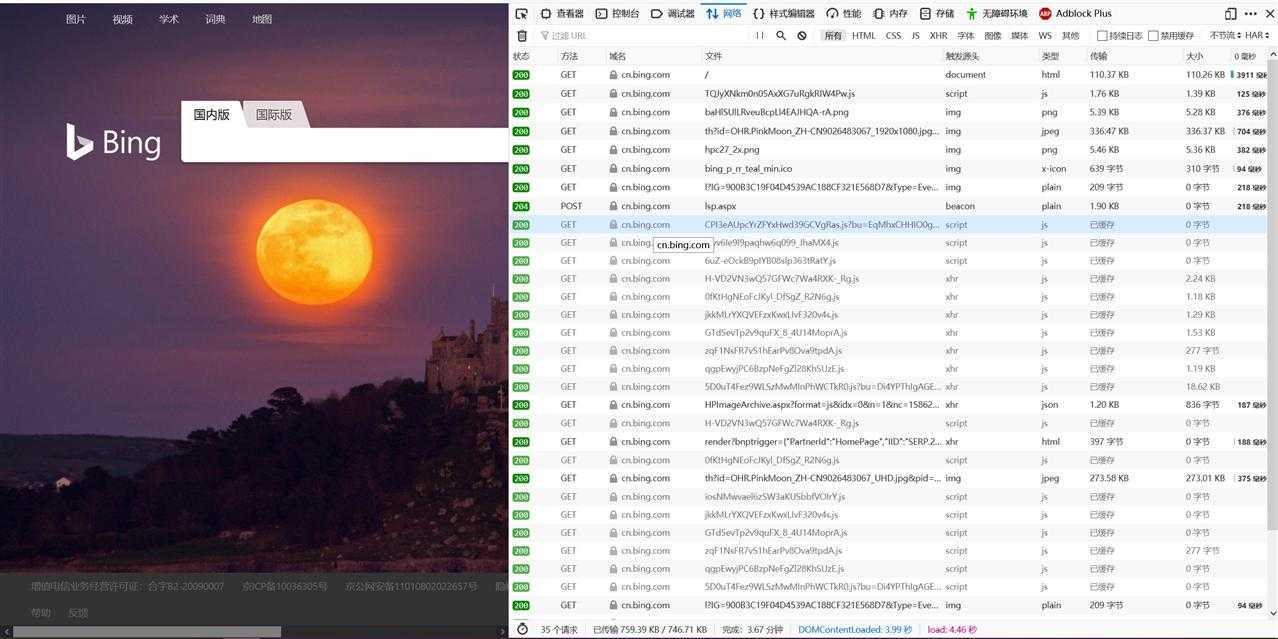Open the 性能 (Performance) panel
Viewport: 1278px width, 639px height.
(843, 14)
